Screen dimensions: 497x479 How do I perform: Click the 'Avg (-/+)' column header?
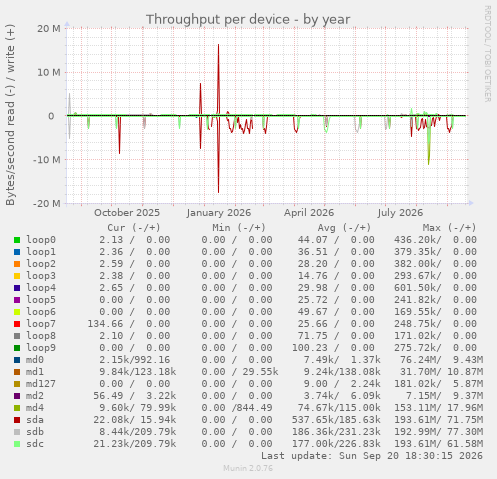pyautogui.click(x=344, y=228)
